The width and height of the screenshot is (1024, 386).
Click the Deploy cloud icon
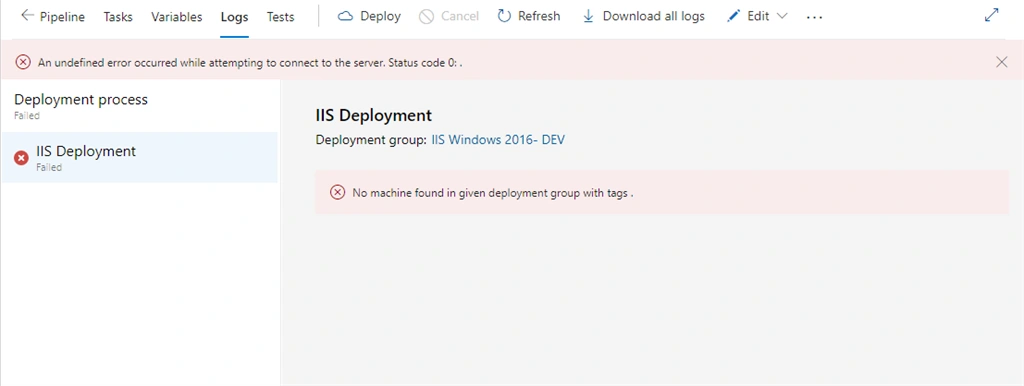345,16
